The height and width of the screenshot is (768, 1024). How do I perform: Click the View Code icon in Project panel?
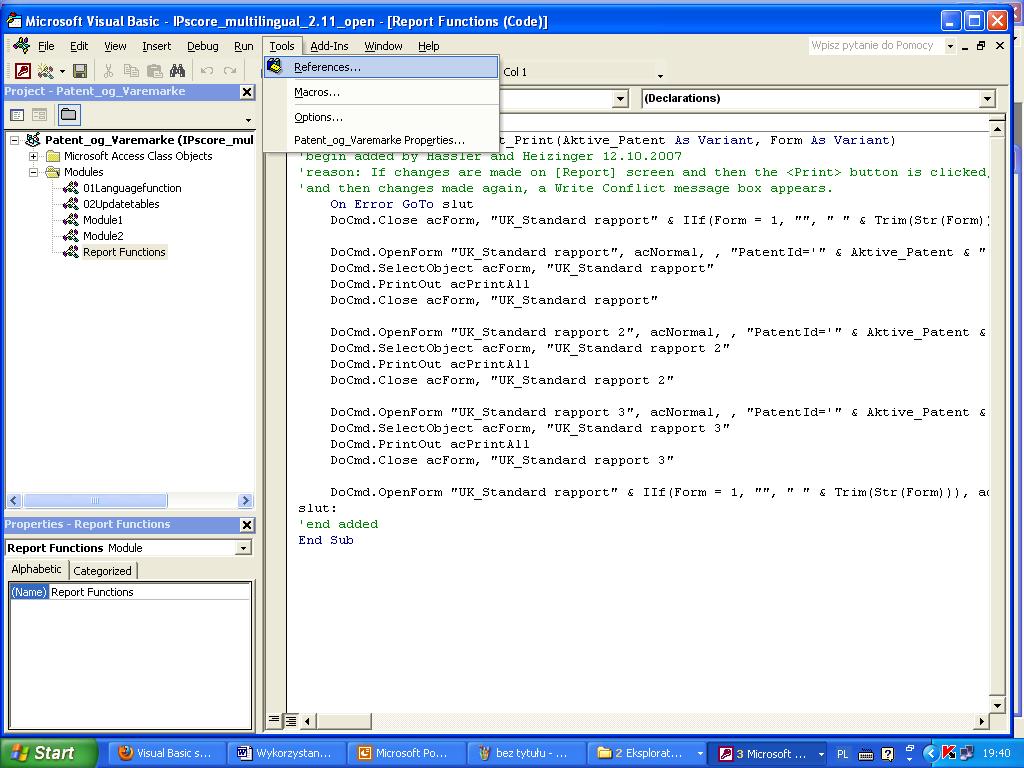[18, 115]
